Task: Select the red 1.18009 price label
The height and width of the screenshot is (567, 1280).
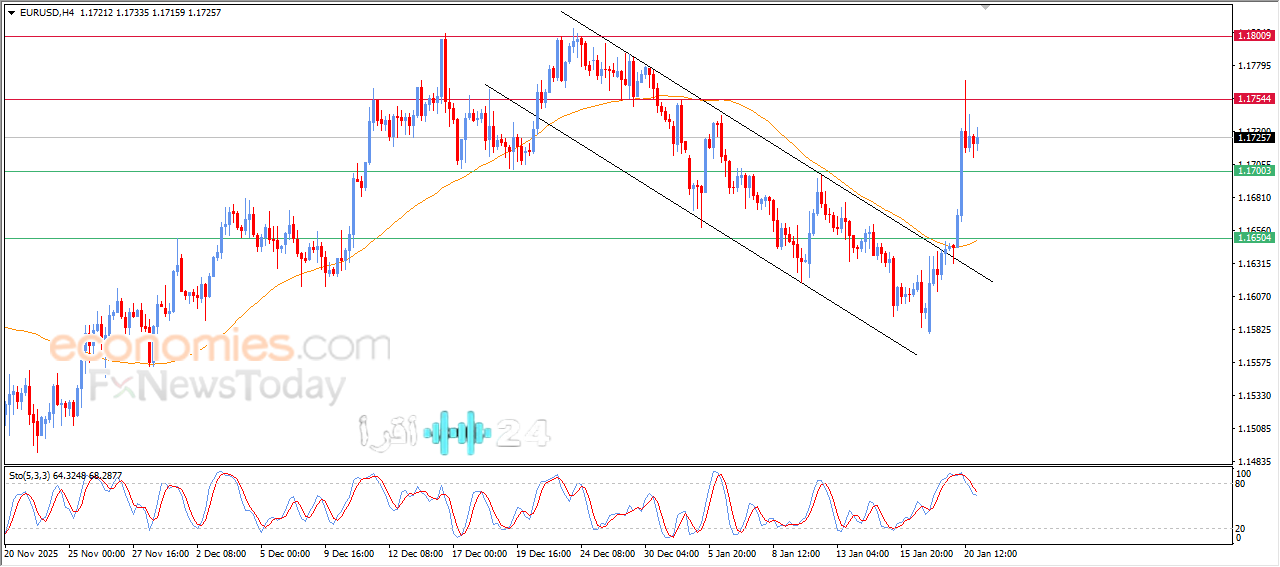Action: (x=1254, y=36)
